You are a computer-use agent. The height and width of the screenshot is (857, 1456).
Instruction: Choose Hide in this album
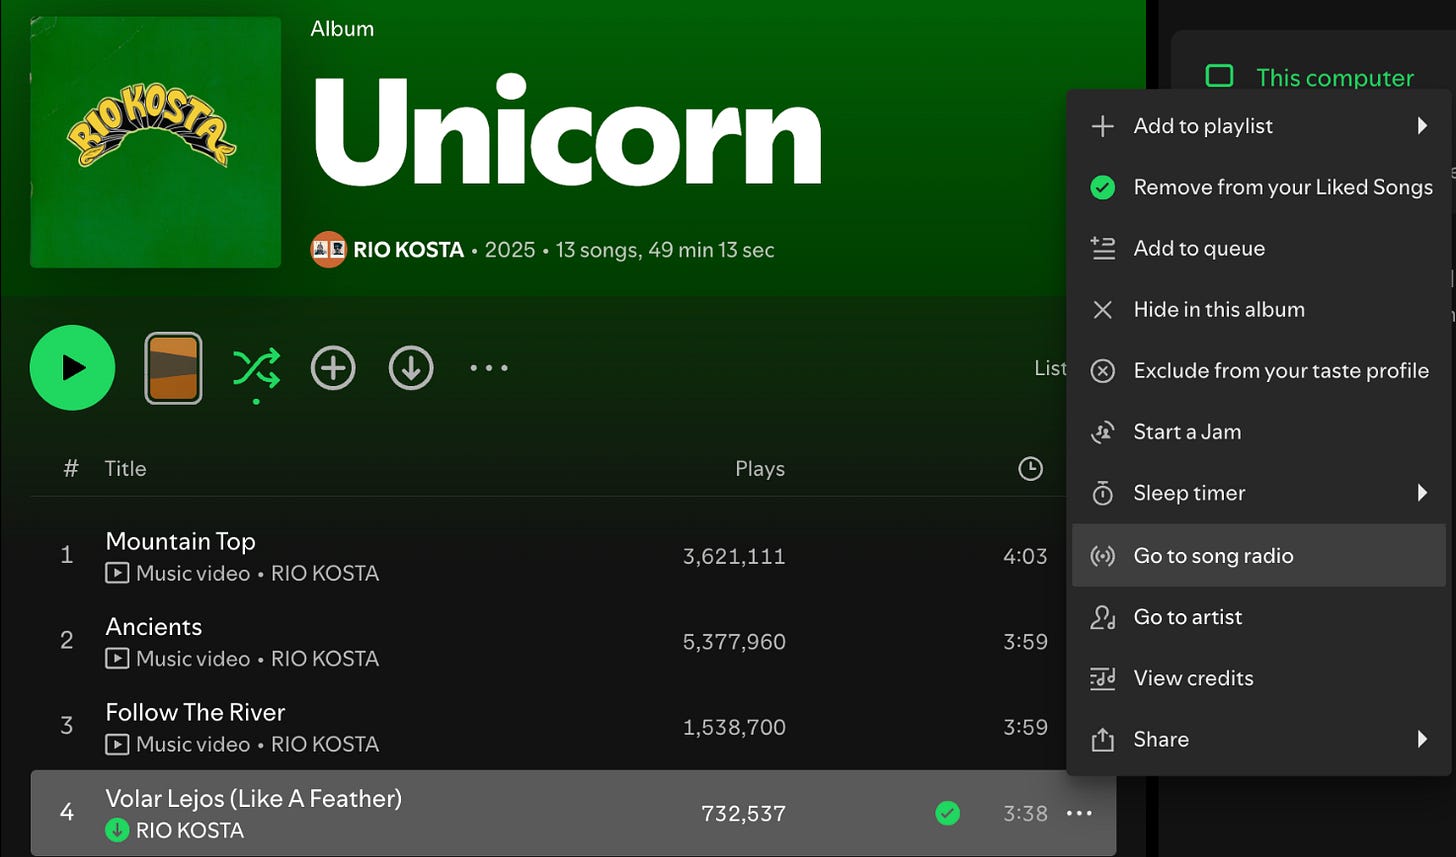[x=1258, y=310]
